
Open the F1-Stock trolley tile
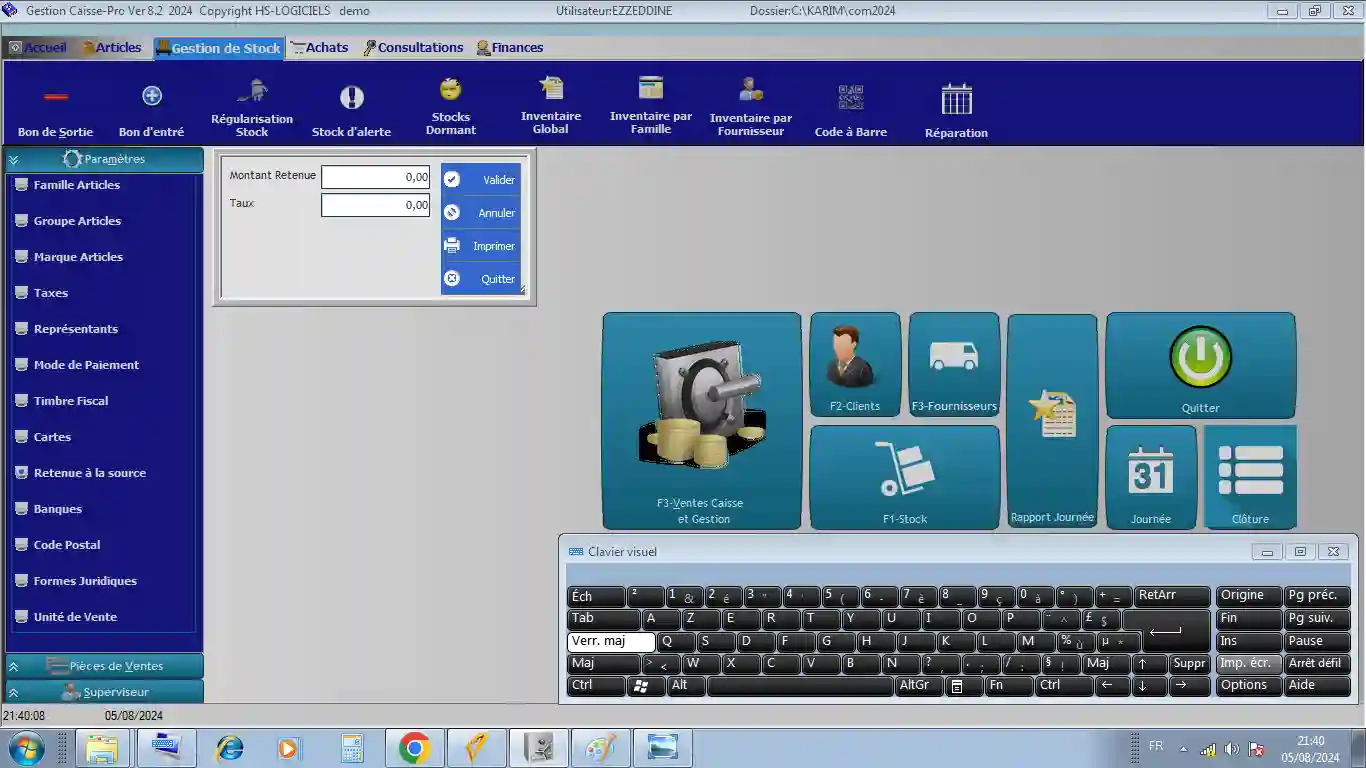pos(904,477)
